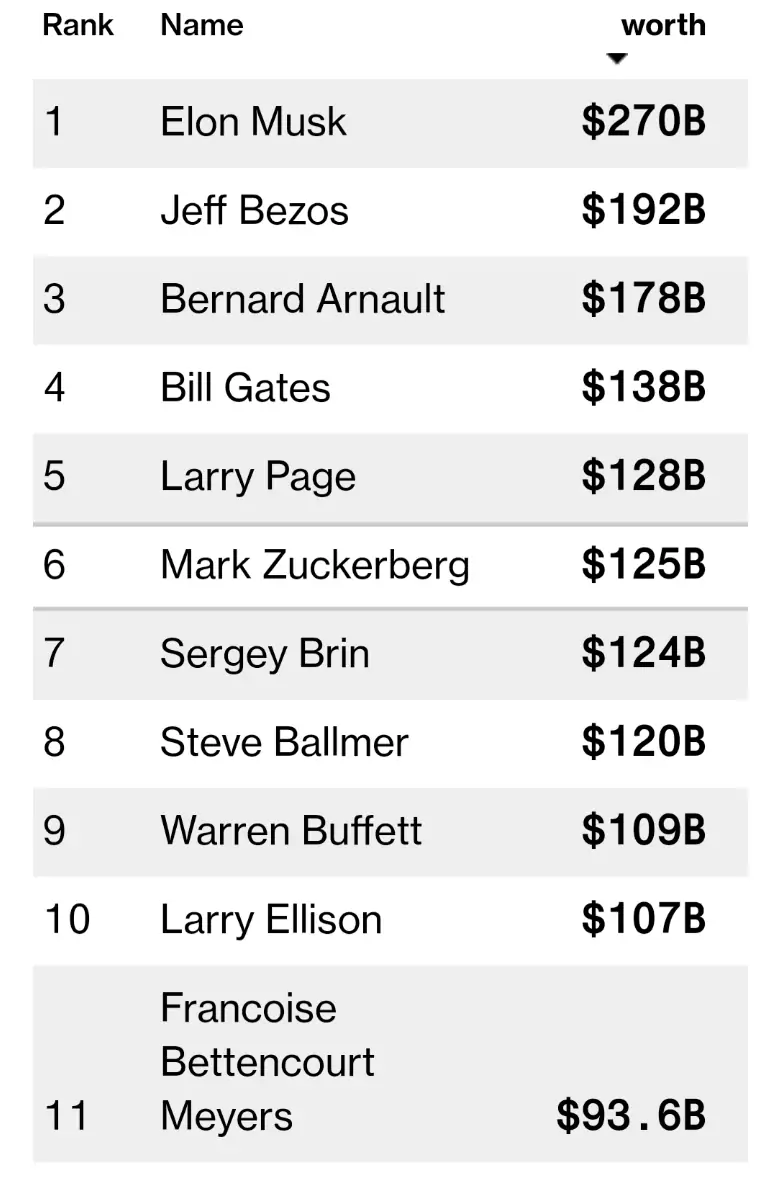Click rank number 10
The width and height of the screenshot is (758, 1190).
pos(67,920)
